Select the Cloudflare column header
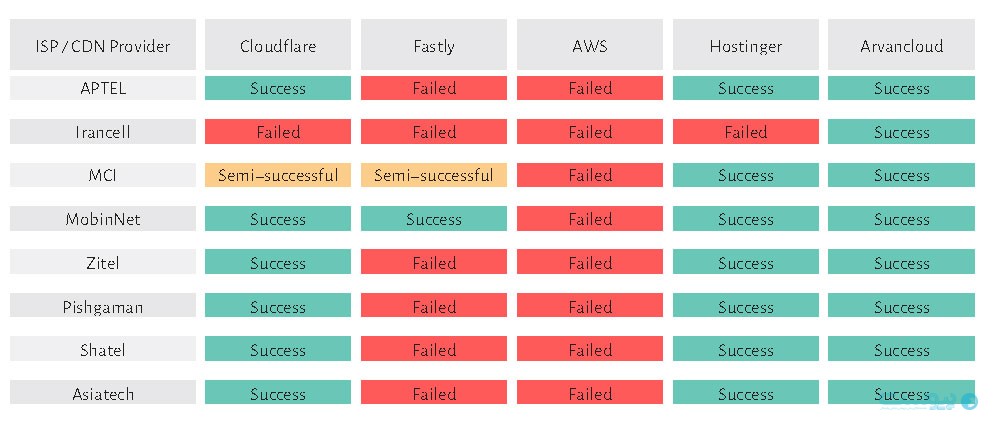 (x=278, y=45)
